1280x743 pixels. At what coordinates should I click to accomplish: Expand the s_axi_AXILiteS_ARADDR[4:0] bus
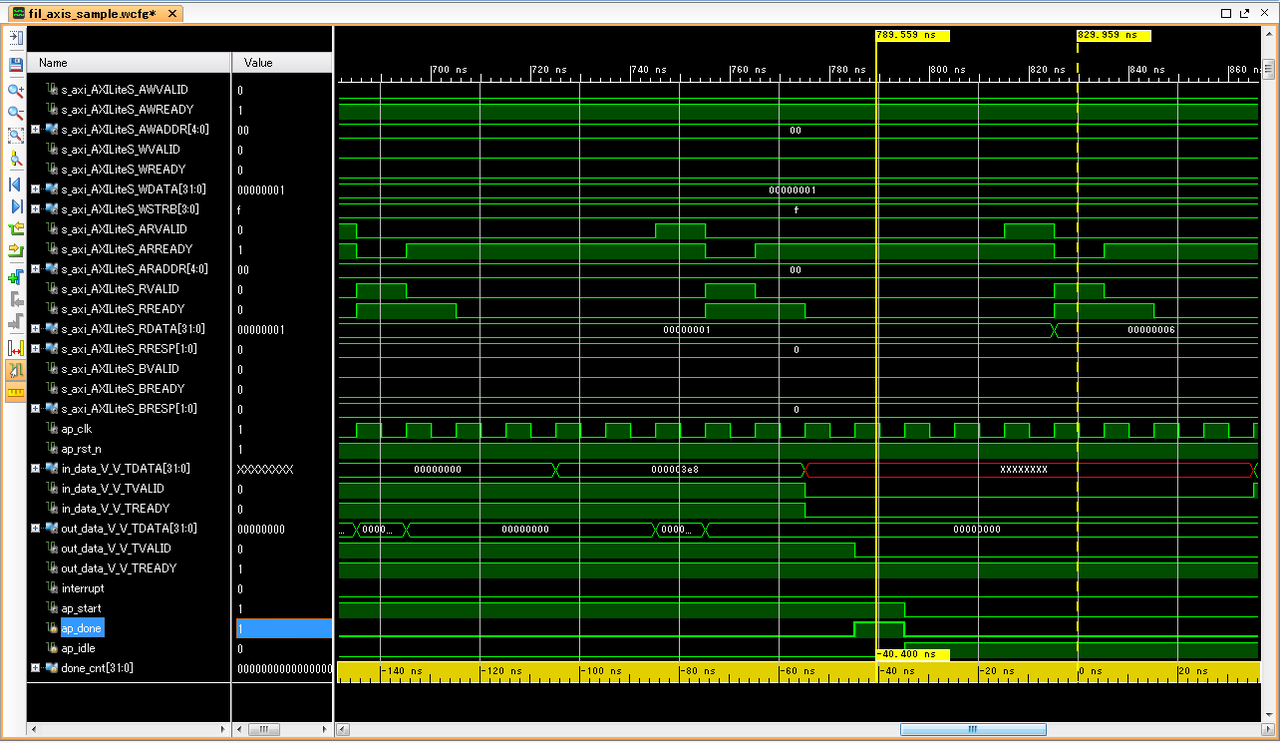point(35,269)
